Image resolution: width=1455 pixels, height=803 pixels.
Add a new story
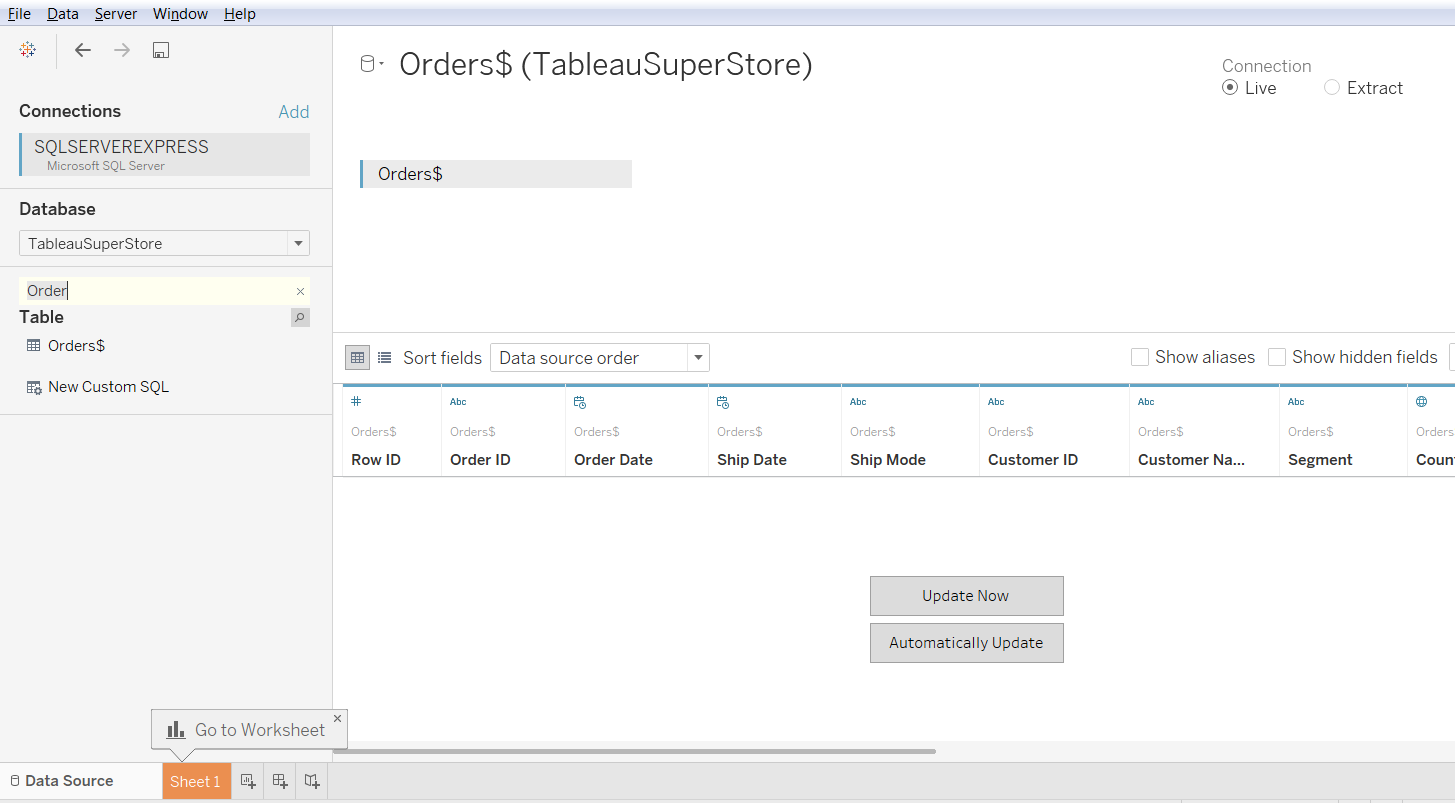coord(312,781)
